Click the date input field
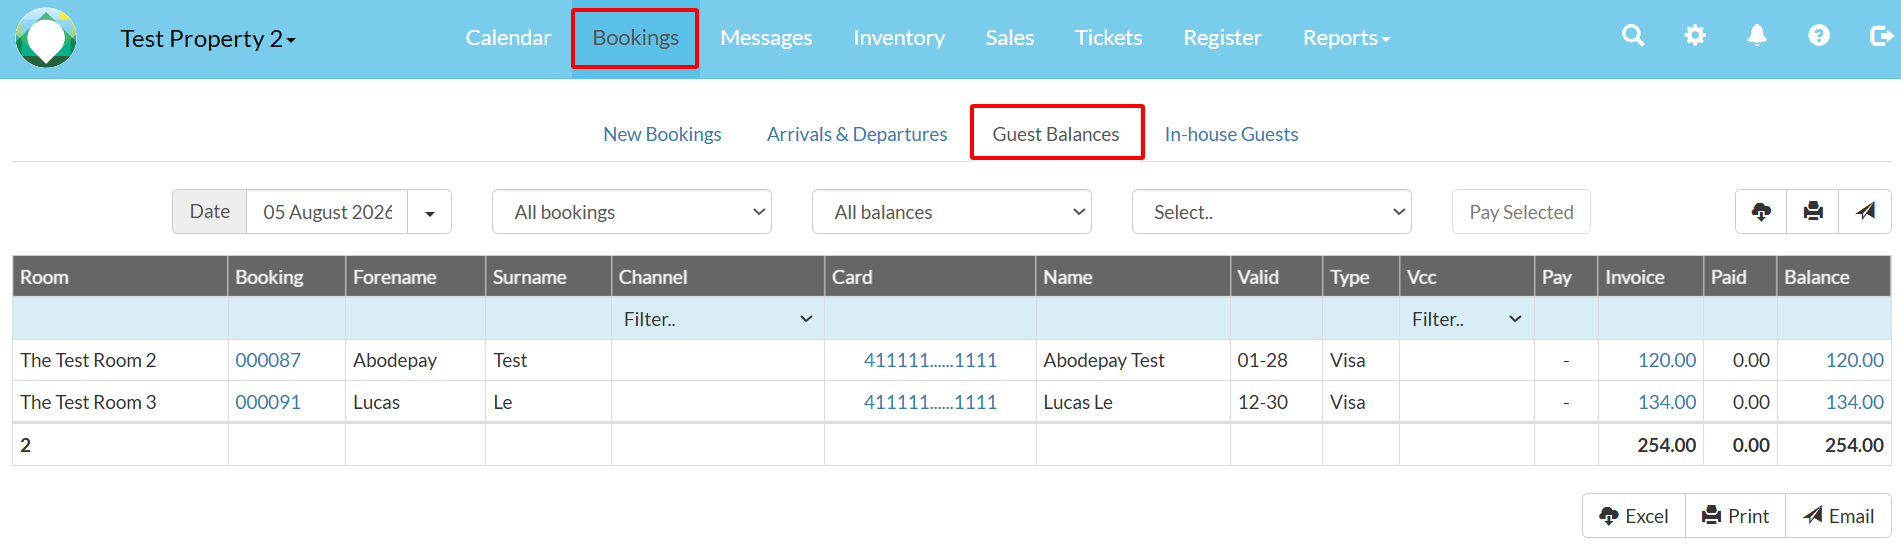This screenshot has height=557, width=1901. pyautogui.click(x=327, y=212)
